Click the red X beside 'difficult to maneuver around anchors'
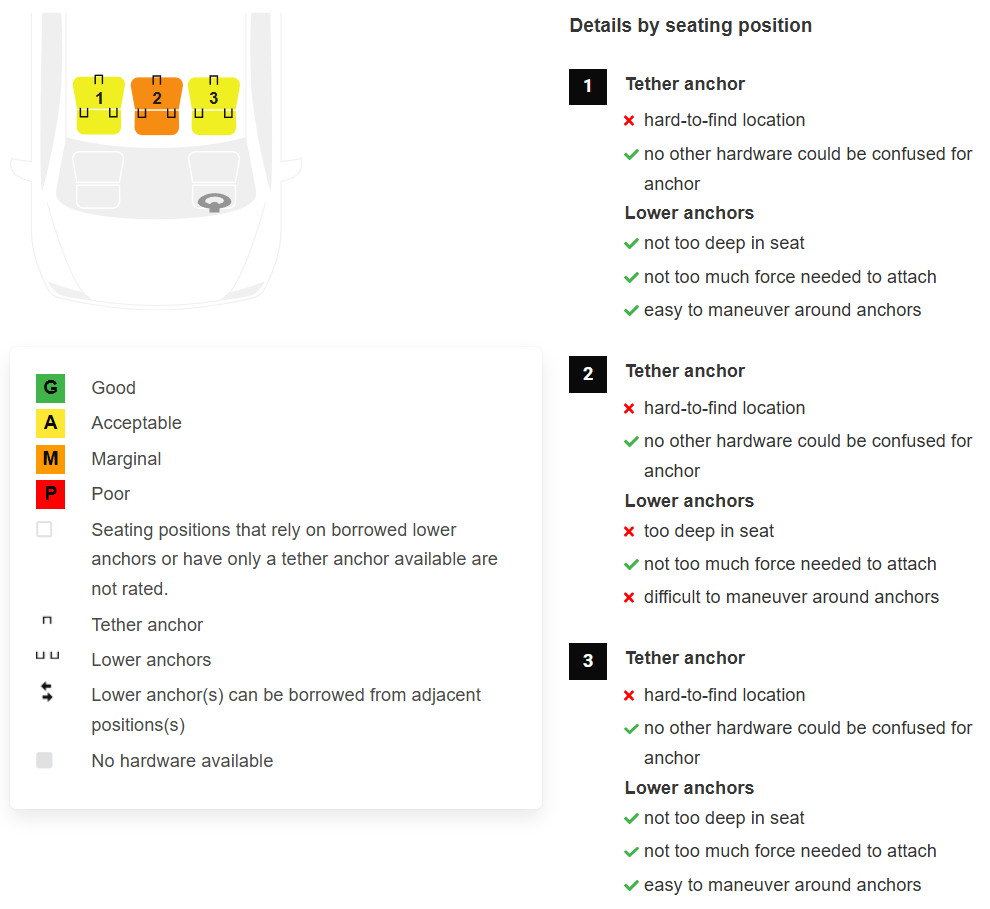This screenshot has width=990, height=909. pyautogui.click(x=629, y=598)
